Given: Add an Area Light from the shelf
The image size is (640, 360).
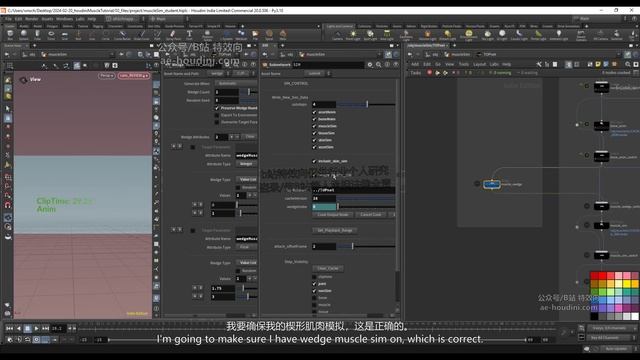Looking at the screenshot, I should click(387, 35).
